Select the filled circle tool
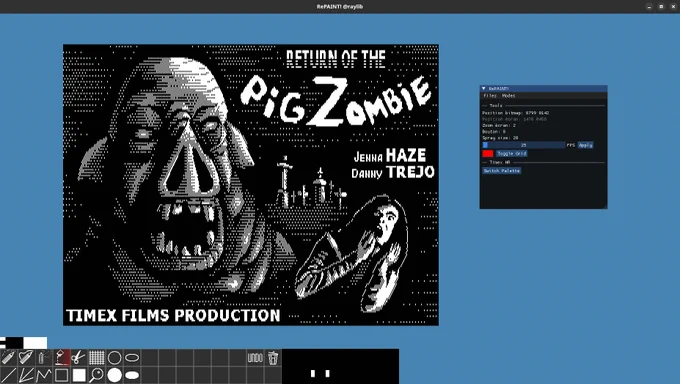This screenshot has width=680, height=384. [x=114, y=375]
